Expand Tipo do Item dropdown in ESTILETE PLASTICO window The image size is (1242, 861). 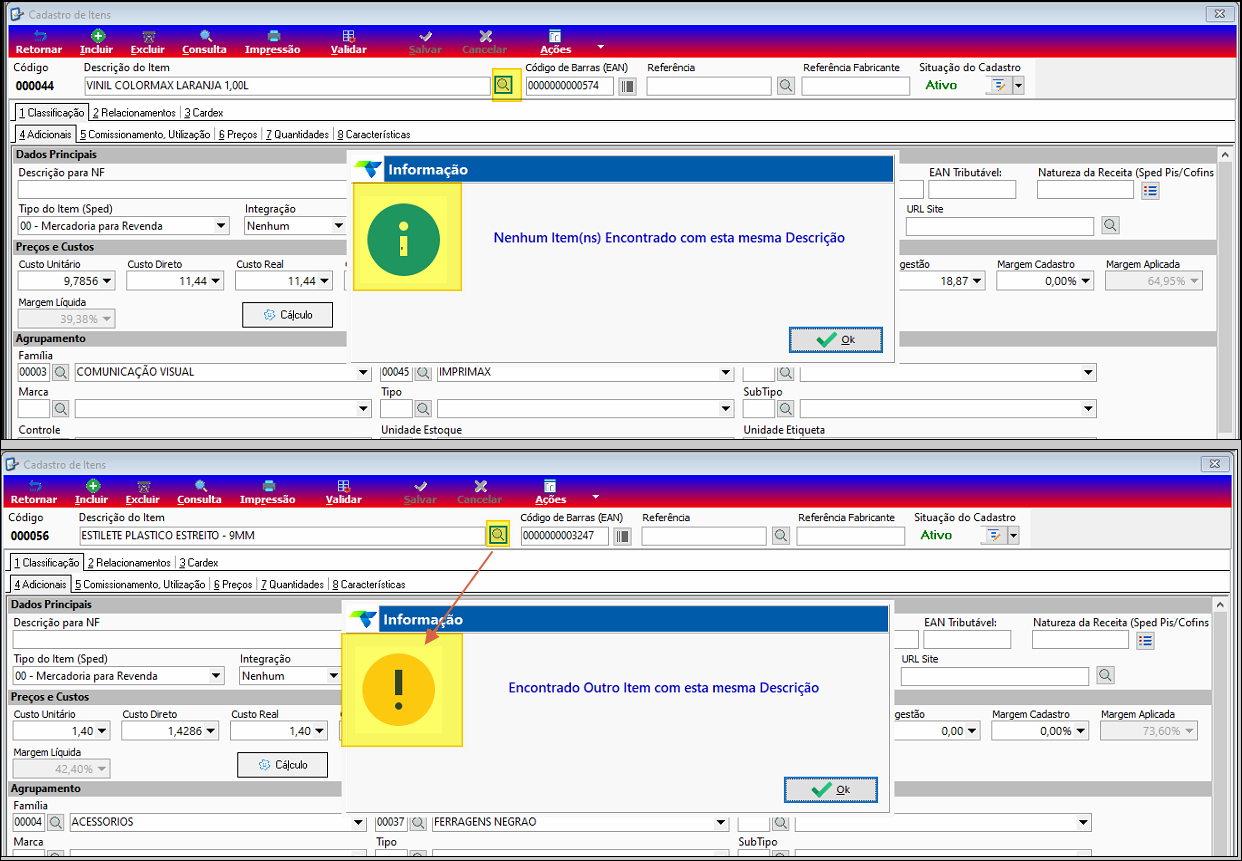216,676
